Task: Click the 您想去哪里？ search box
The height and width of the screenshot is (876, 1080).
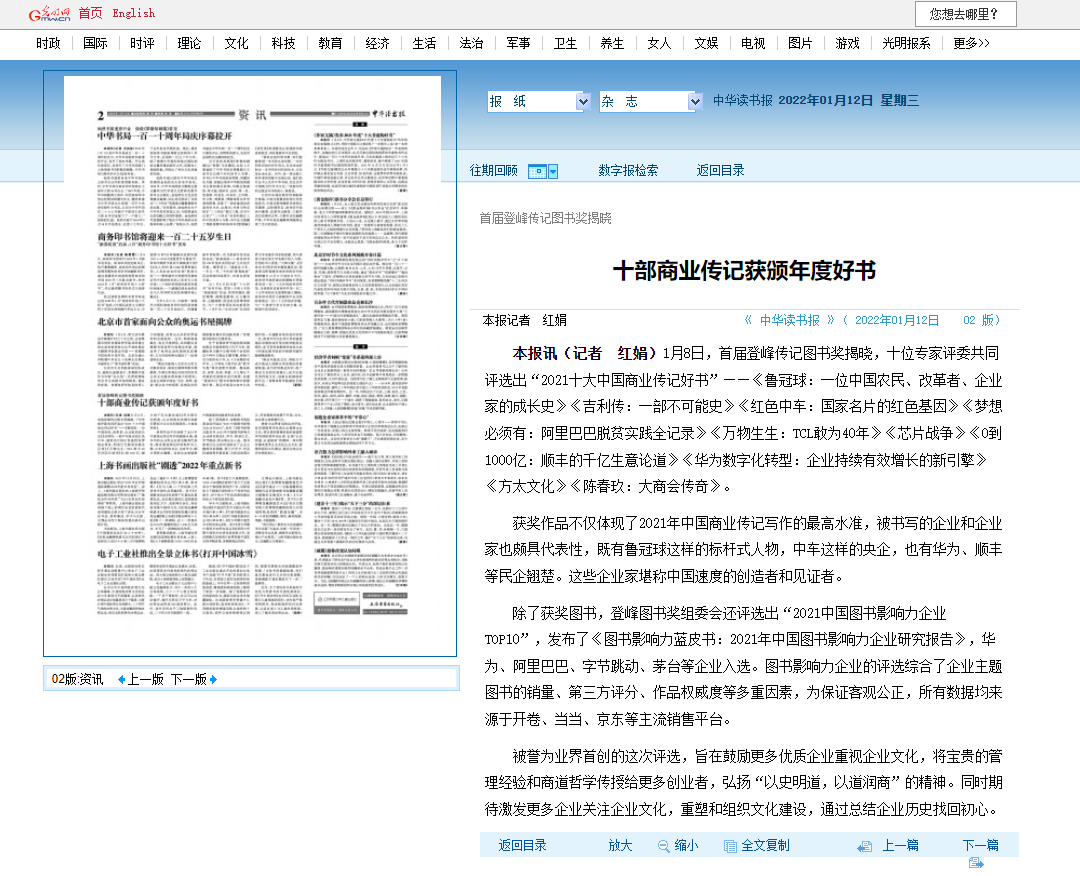Action: point(966,14)
